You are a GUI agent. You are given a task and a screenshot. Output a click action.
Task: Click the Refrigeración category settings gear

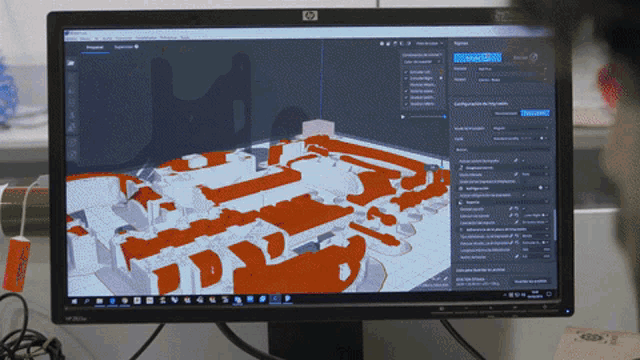541,188
